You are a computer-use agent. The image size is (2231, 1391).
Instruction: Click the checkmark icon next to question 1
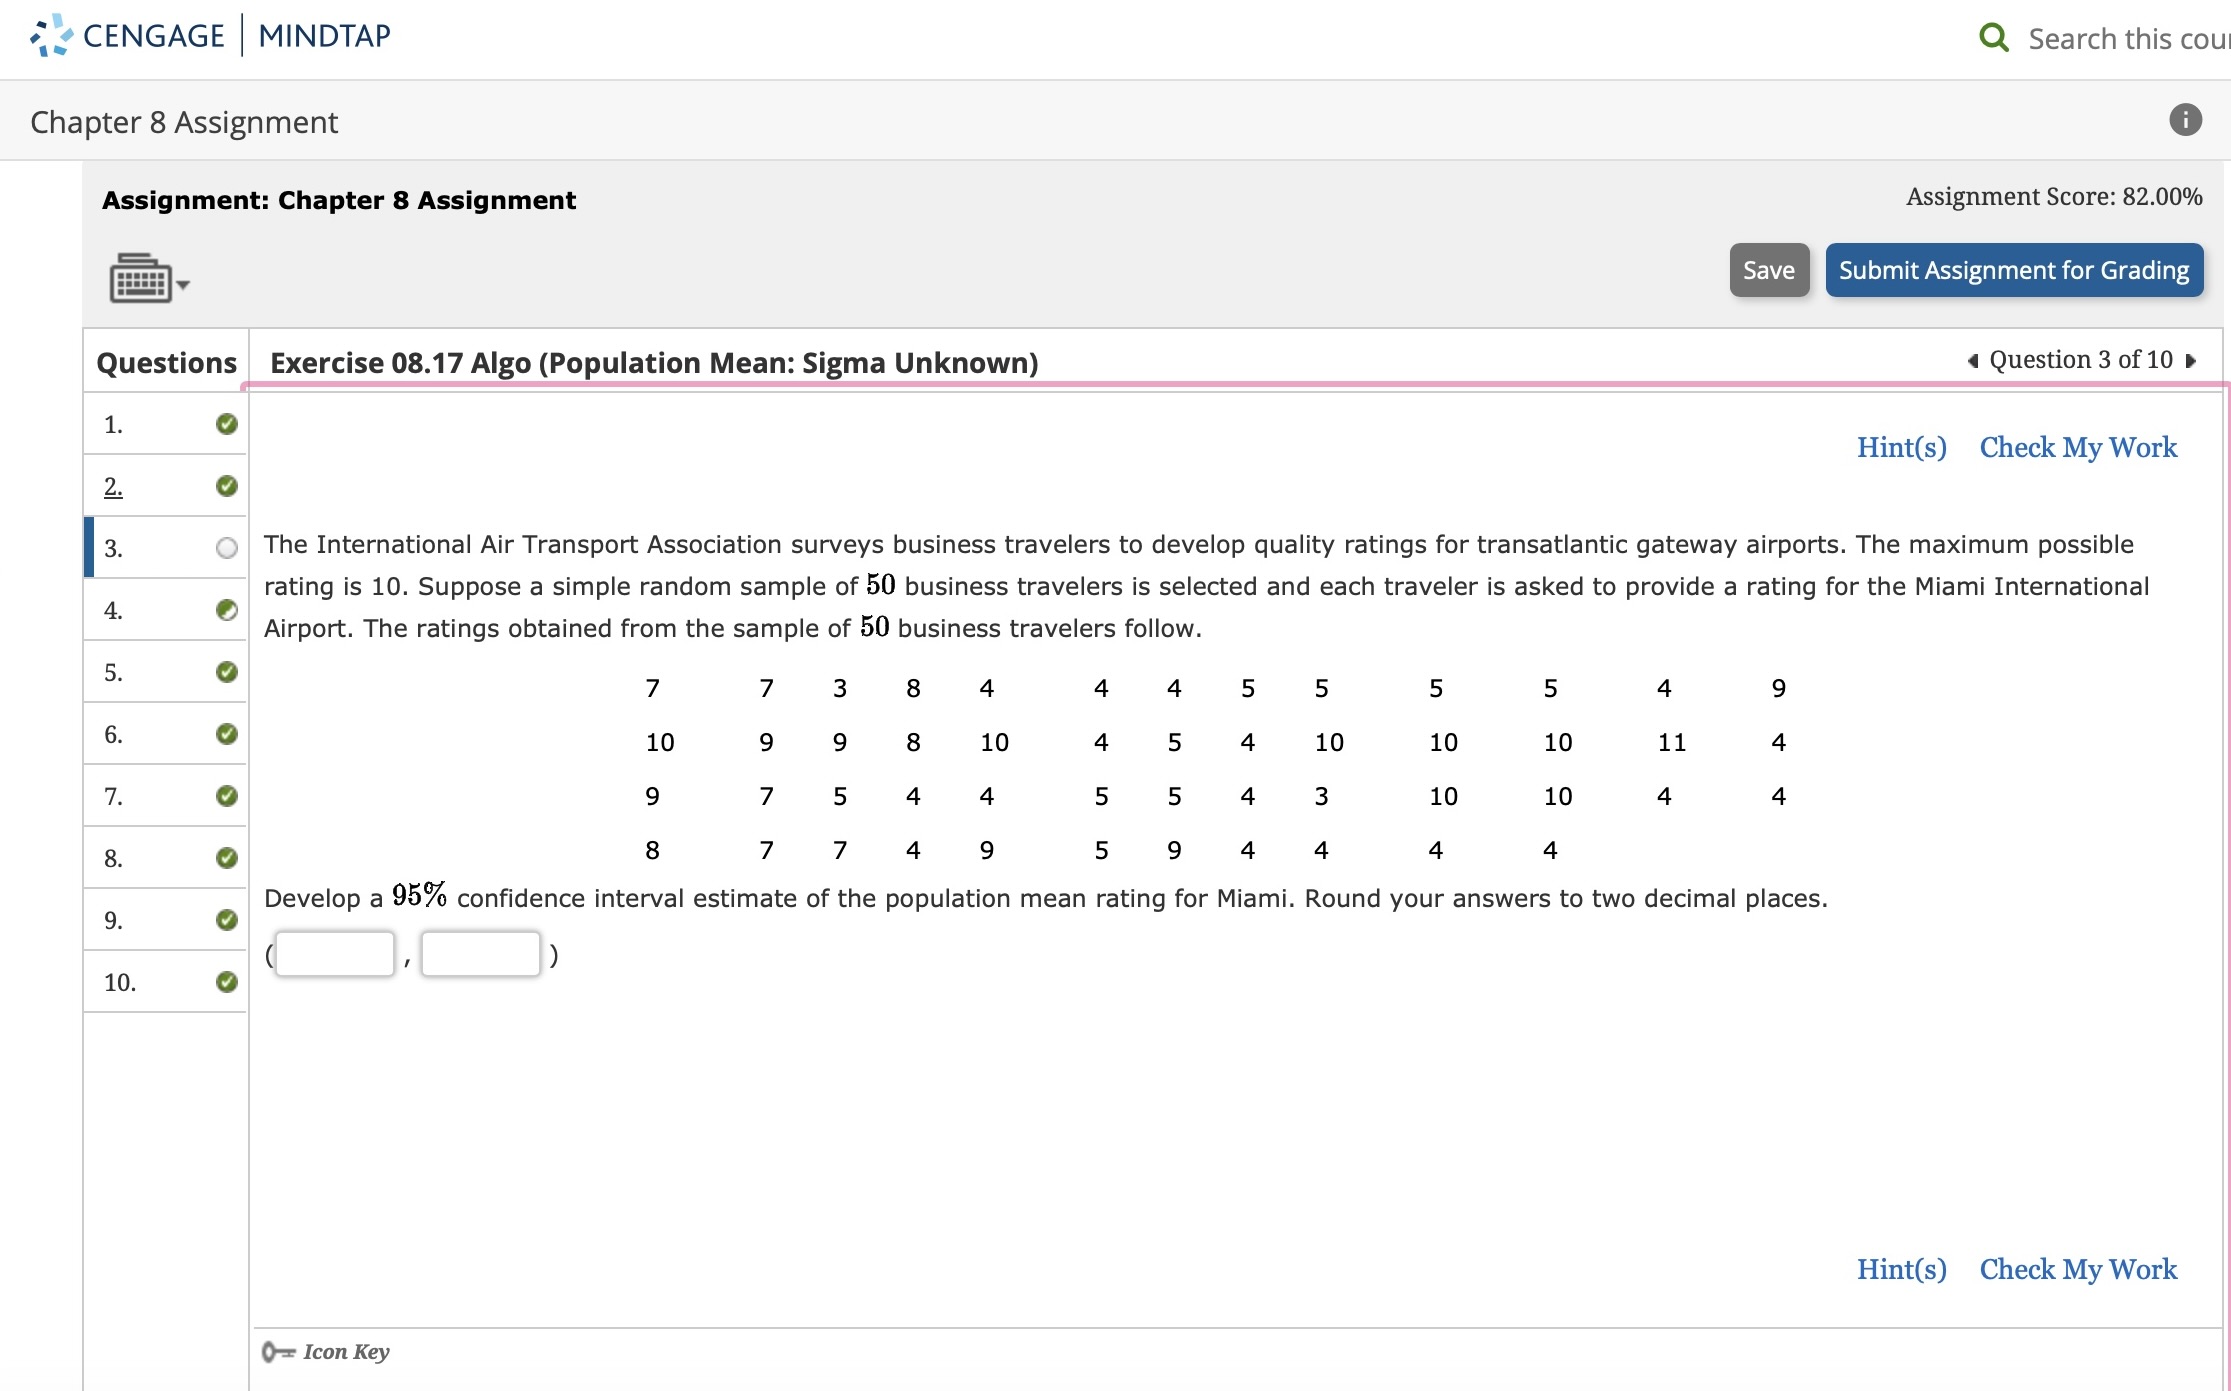226,423
